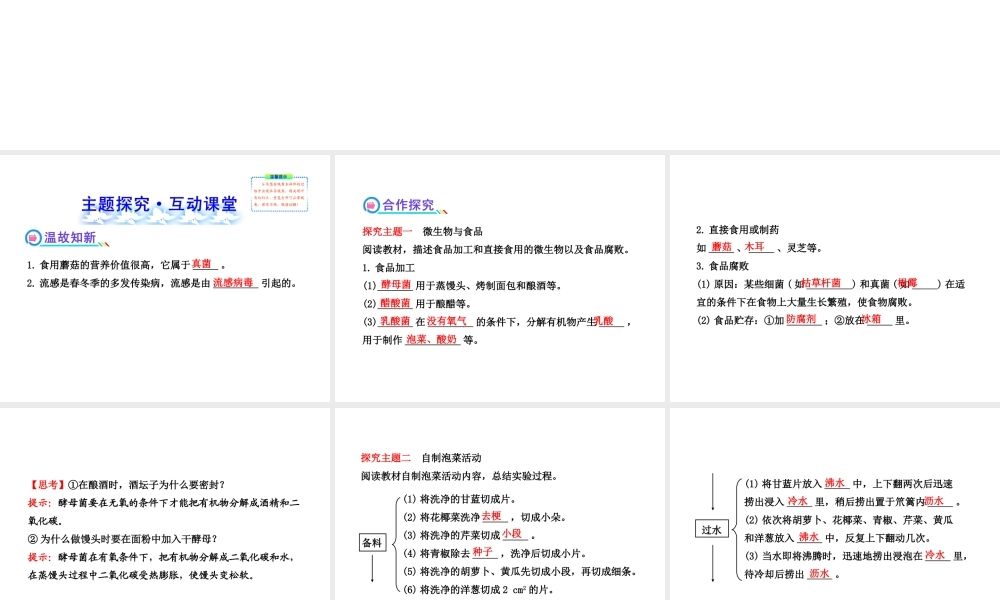Click 冷水 after 捞出浸入
This screenshot has width=1000, height=600.
[797, 501]
